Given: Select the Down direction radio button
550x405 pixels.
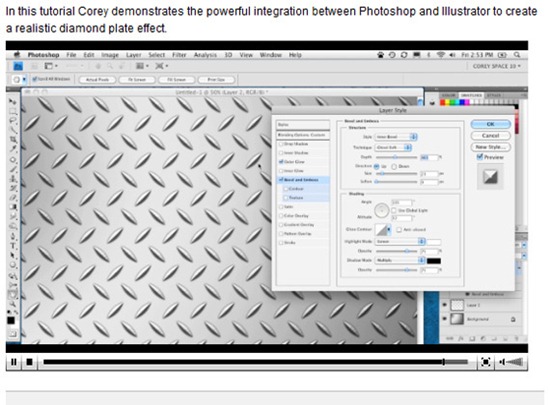Looking at the screenshot, I should (x=394, y=167).
